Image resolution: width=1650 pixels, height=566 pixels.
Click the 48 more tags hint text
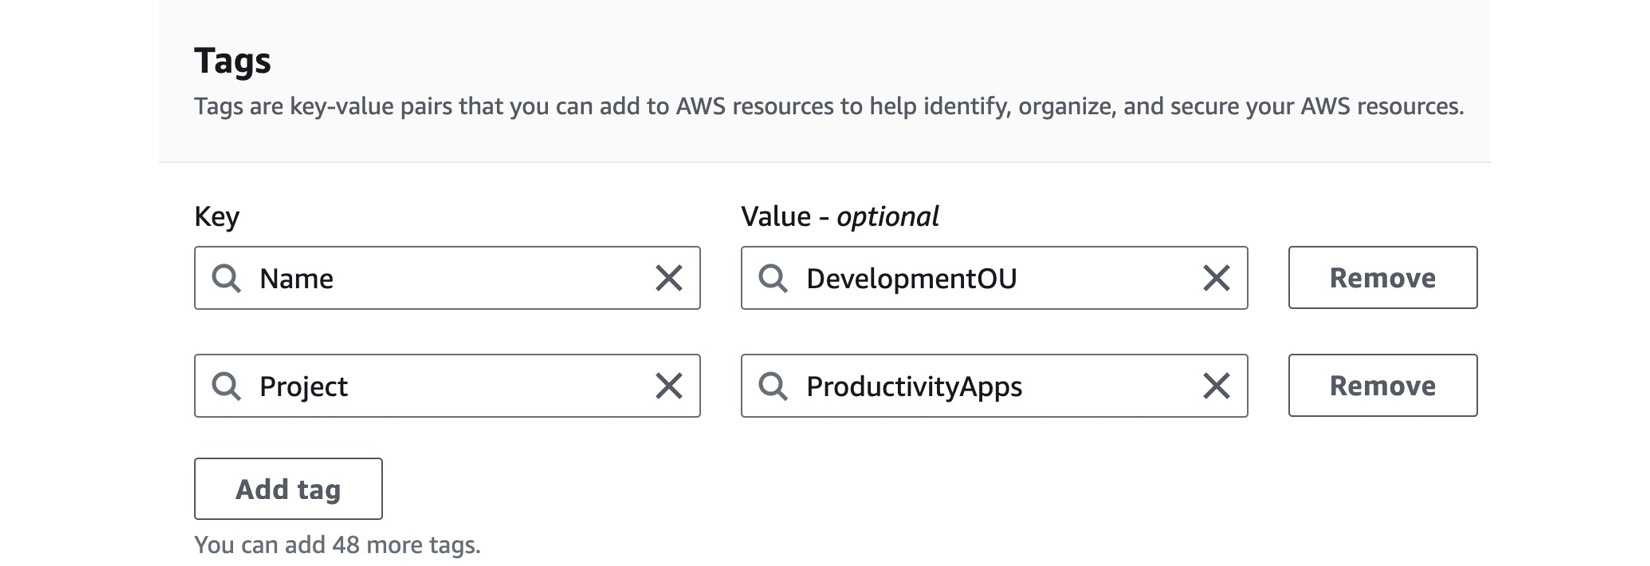coord(337,545)
